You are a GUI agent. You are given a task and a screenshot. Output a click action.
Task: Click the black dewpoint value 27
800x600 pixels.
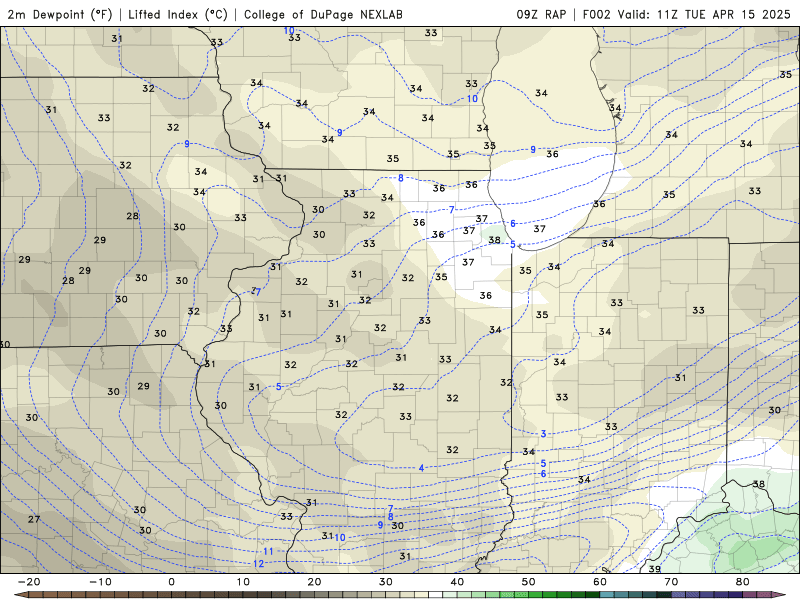34,519
